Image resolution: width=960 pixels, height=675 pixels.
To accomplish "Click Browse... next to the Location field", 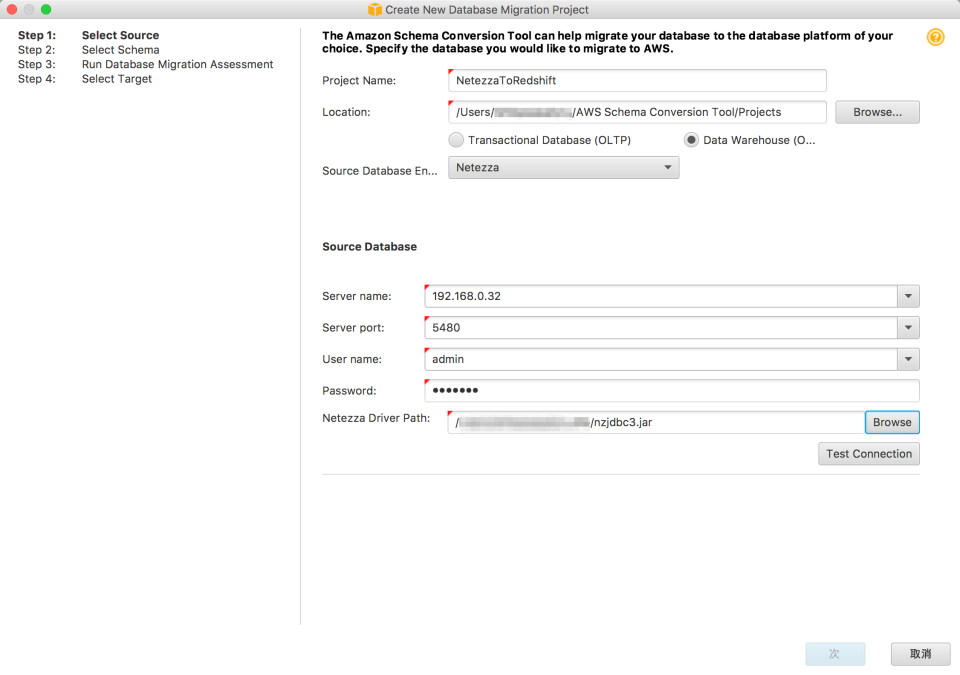I will [877, 111].
